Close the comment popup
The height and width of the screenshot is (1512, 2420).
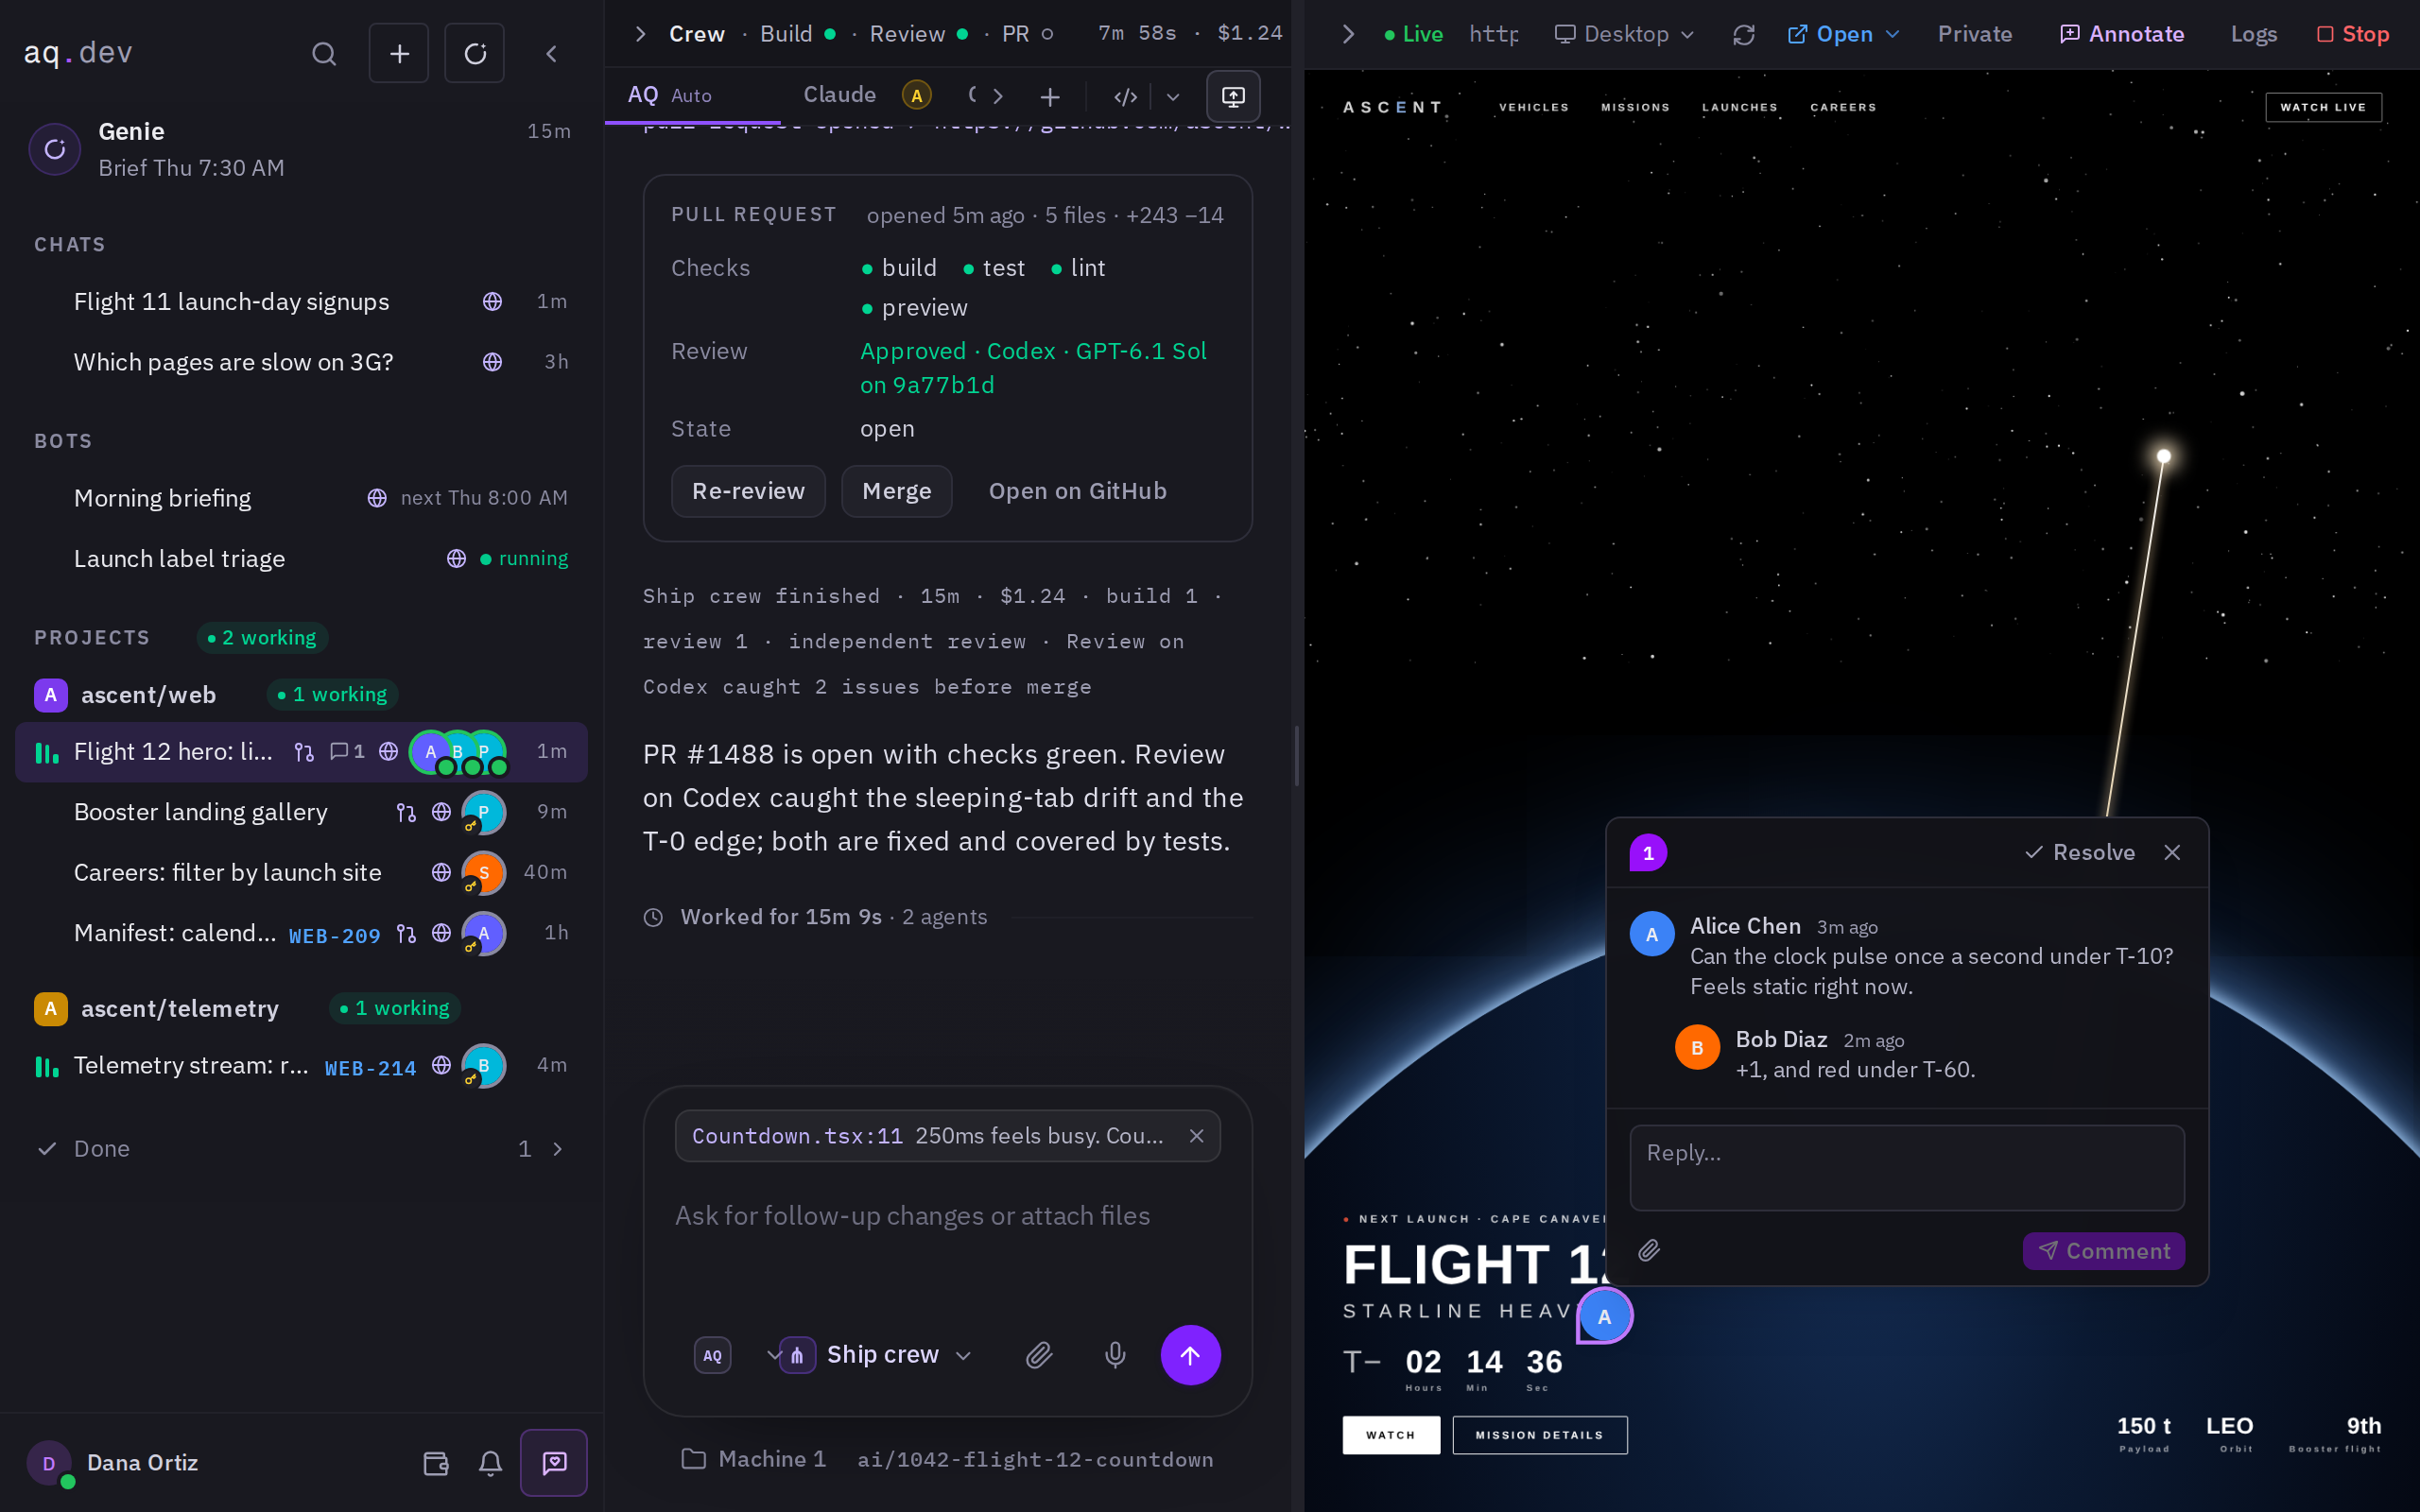(x=2172, y=852)
